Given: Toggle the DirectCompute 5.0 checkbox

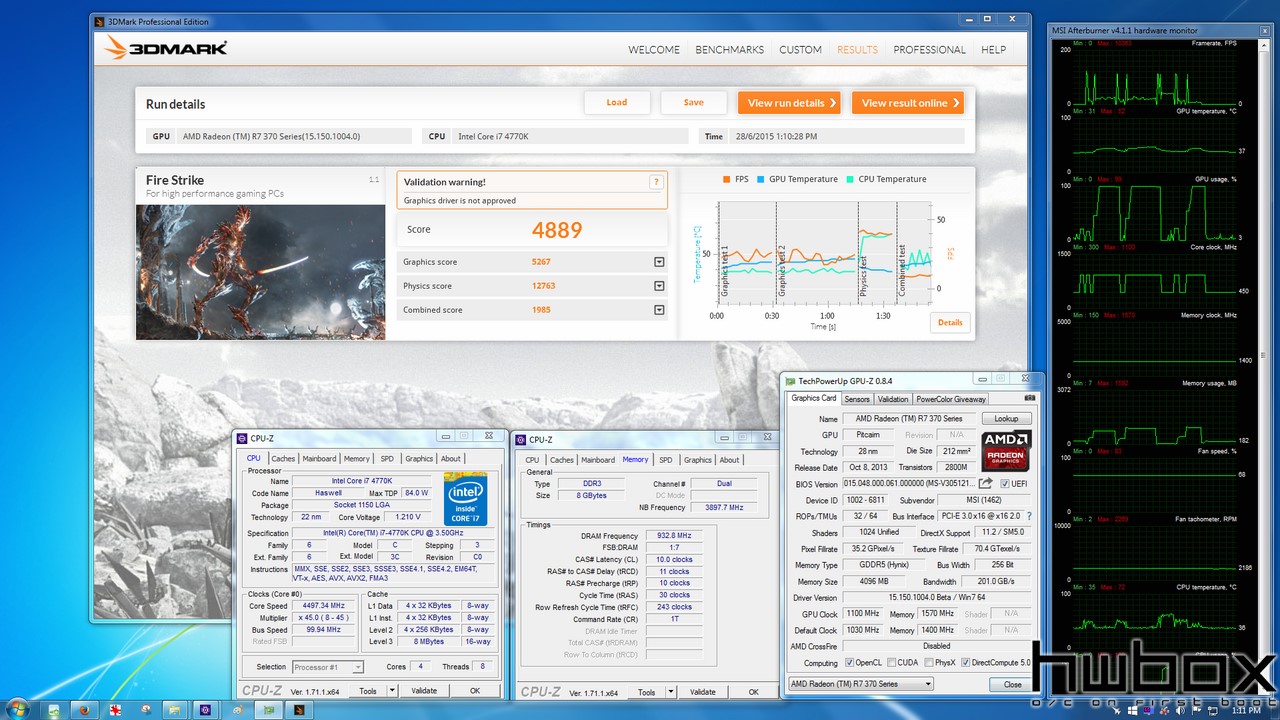Looking at the screenshot, I should point(966,662).
